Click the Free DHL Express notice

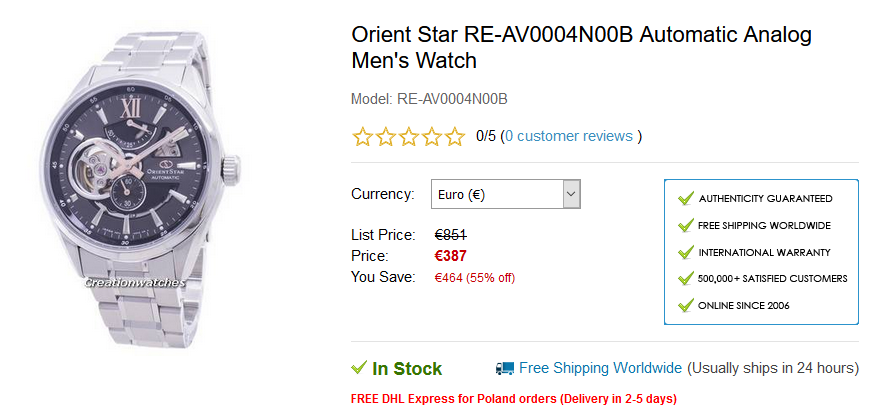coord(513,398)
